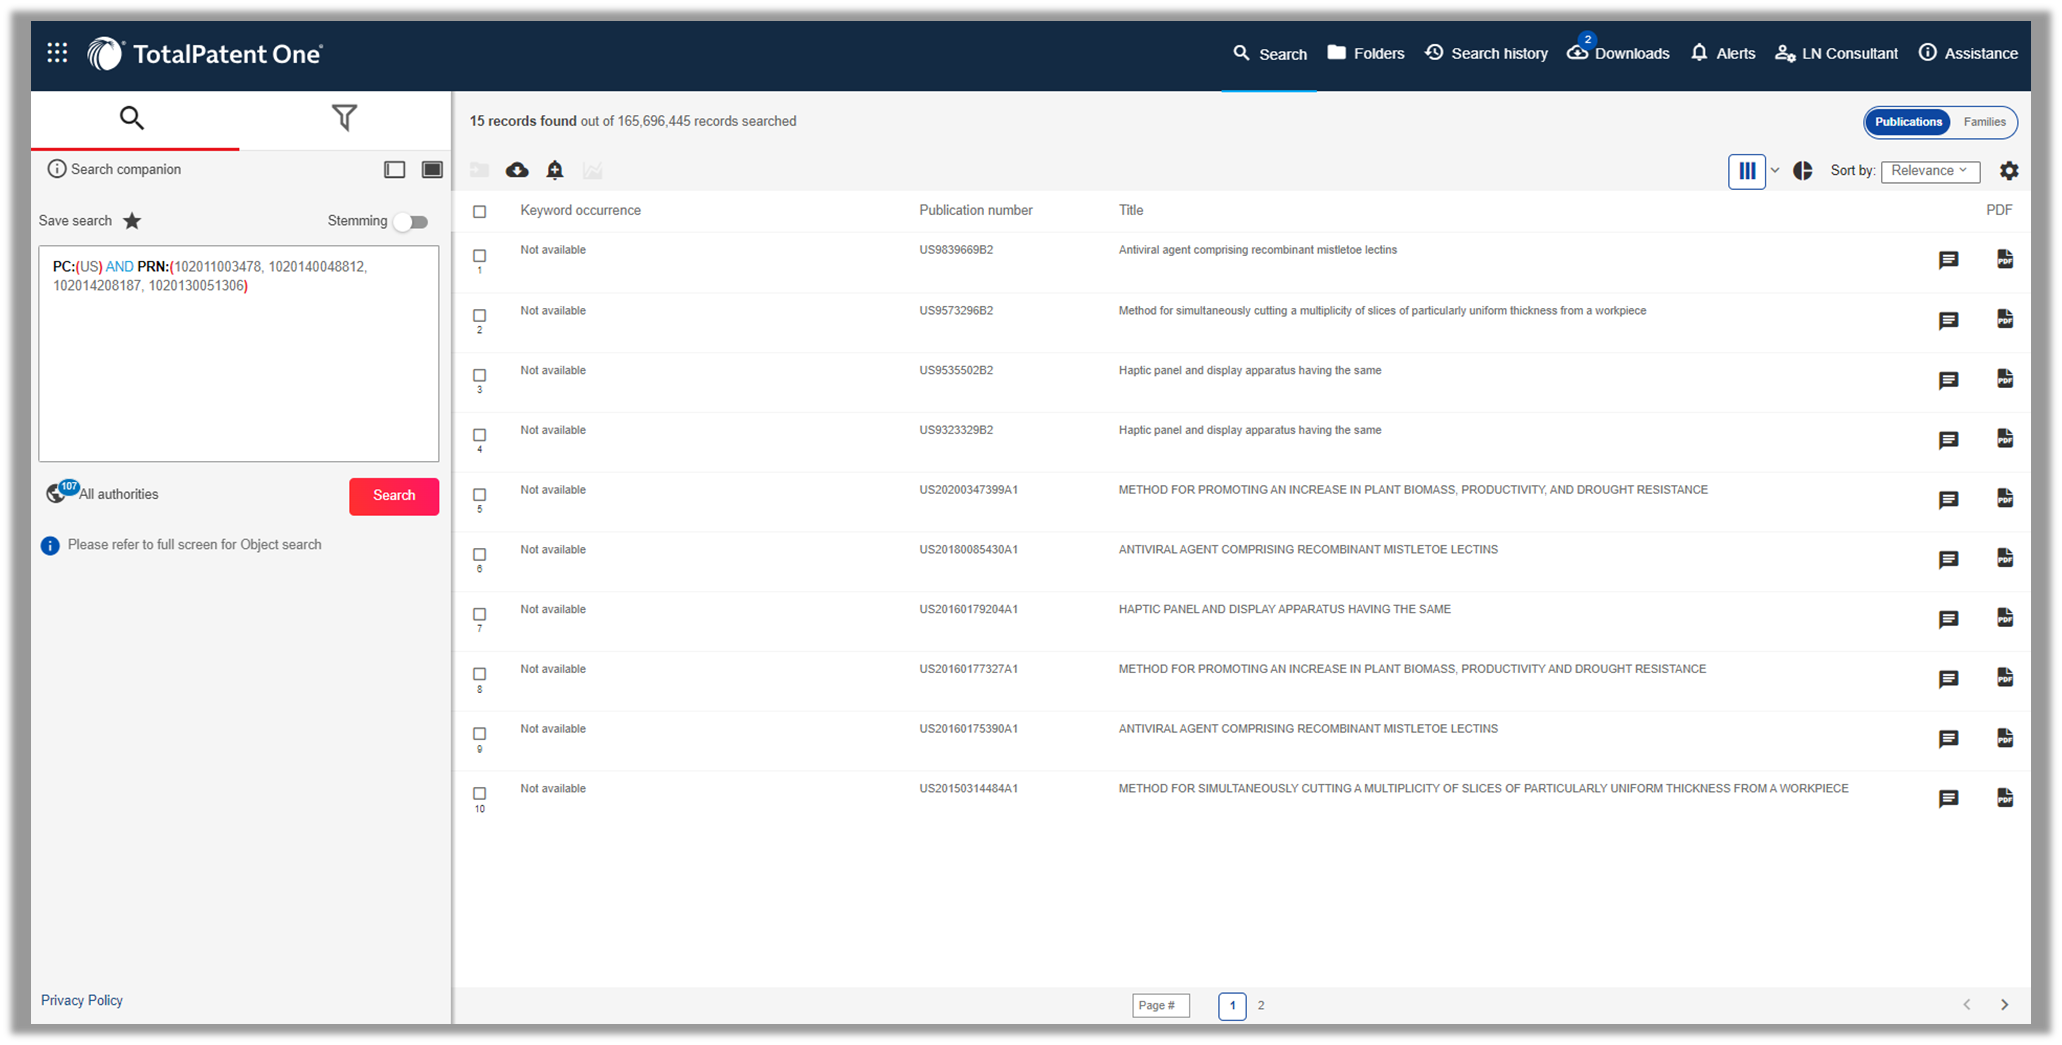2062x1045 pixels.
Task: Open the results settings gear
Action: 2009,171
